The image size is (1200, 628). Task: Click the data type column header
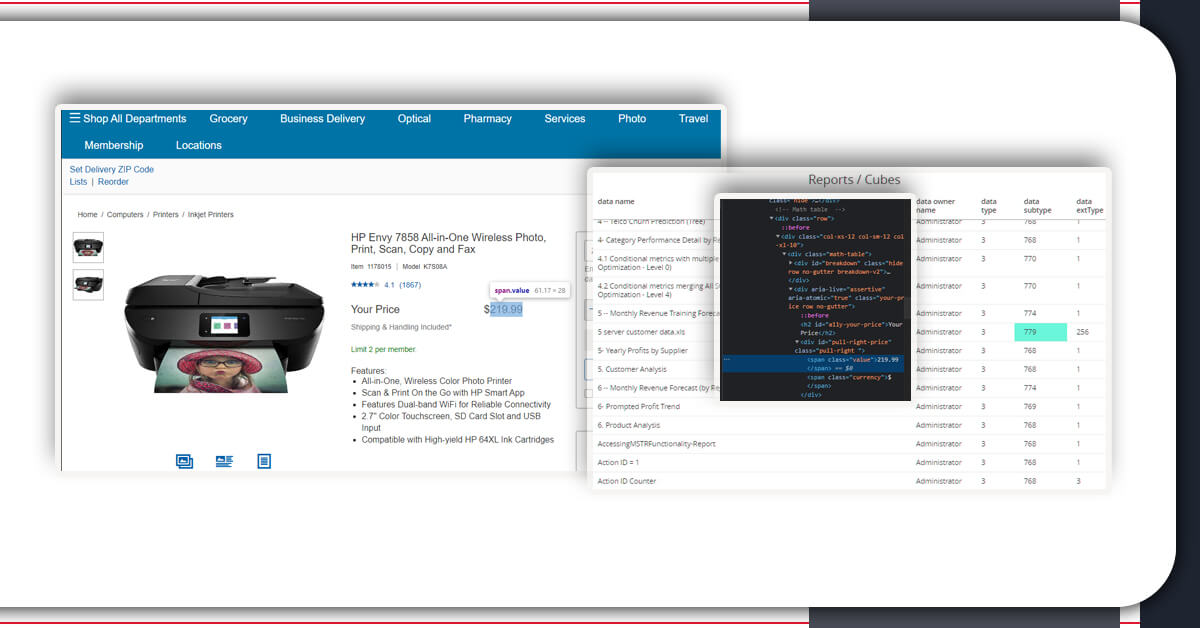click(989, 206)
